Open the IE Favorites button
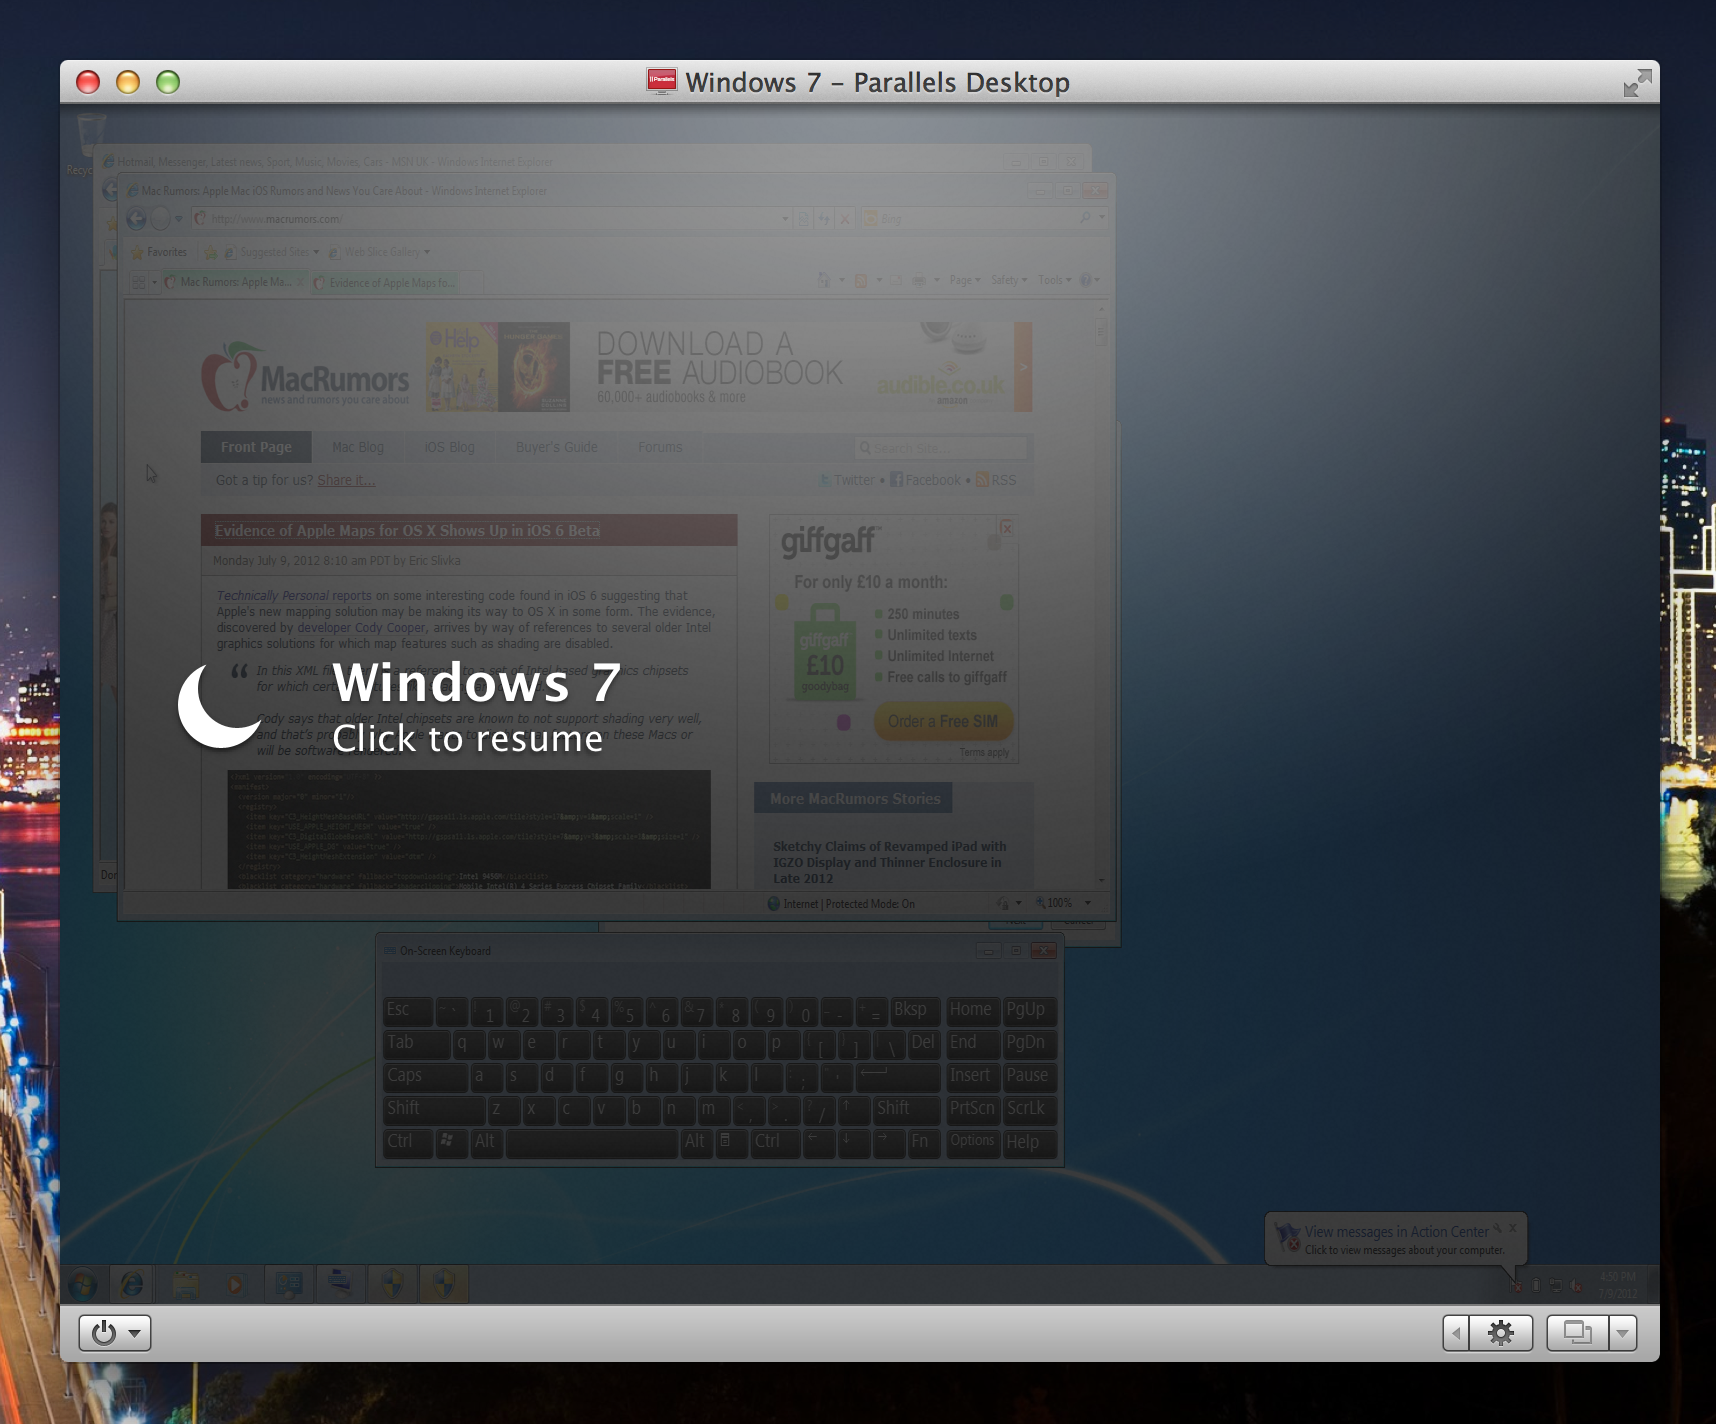 (x=159, y=252)
